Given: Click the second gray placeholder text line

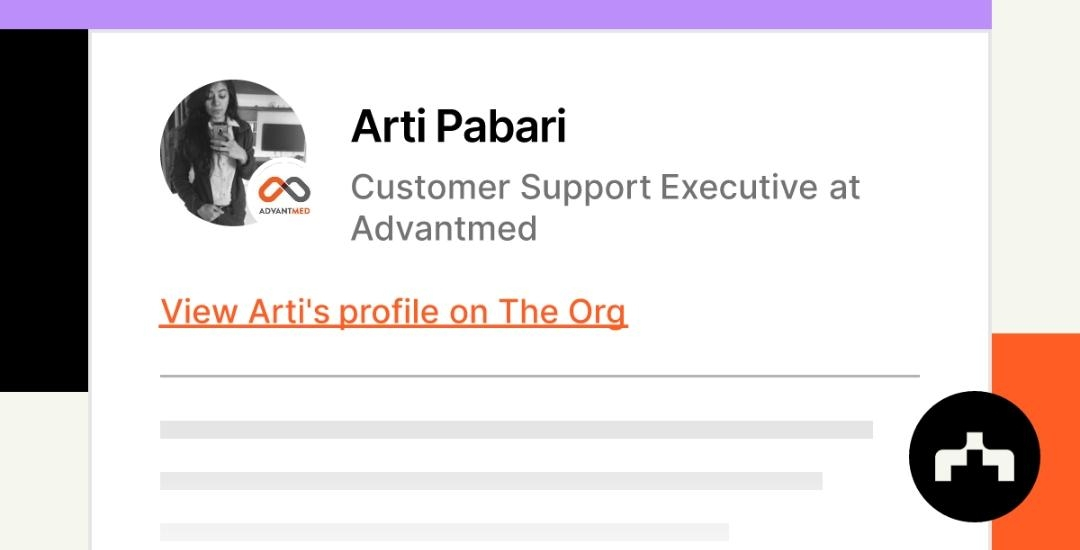Looking at the screenshot, I should pos(490,481).
